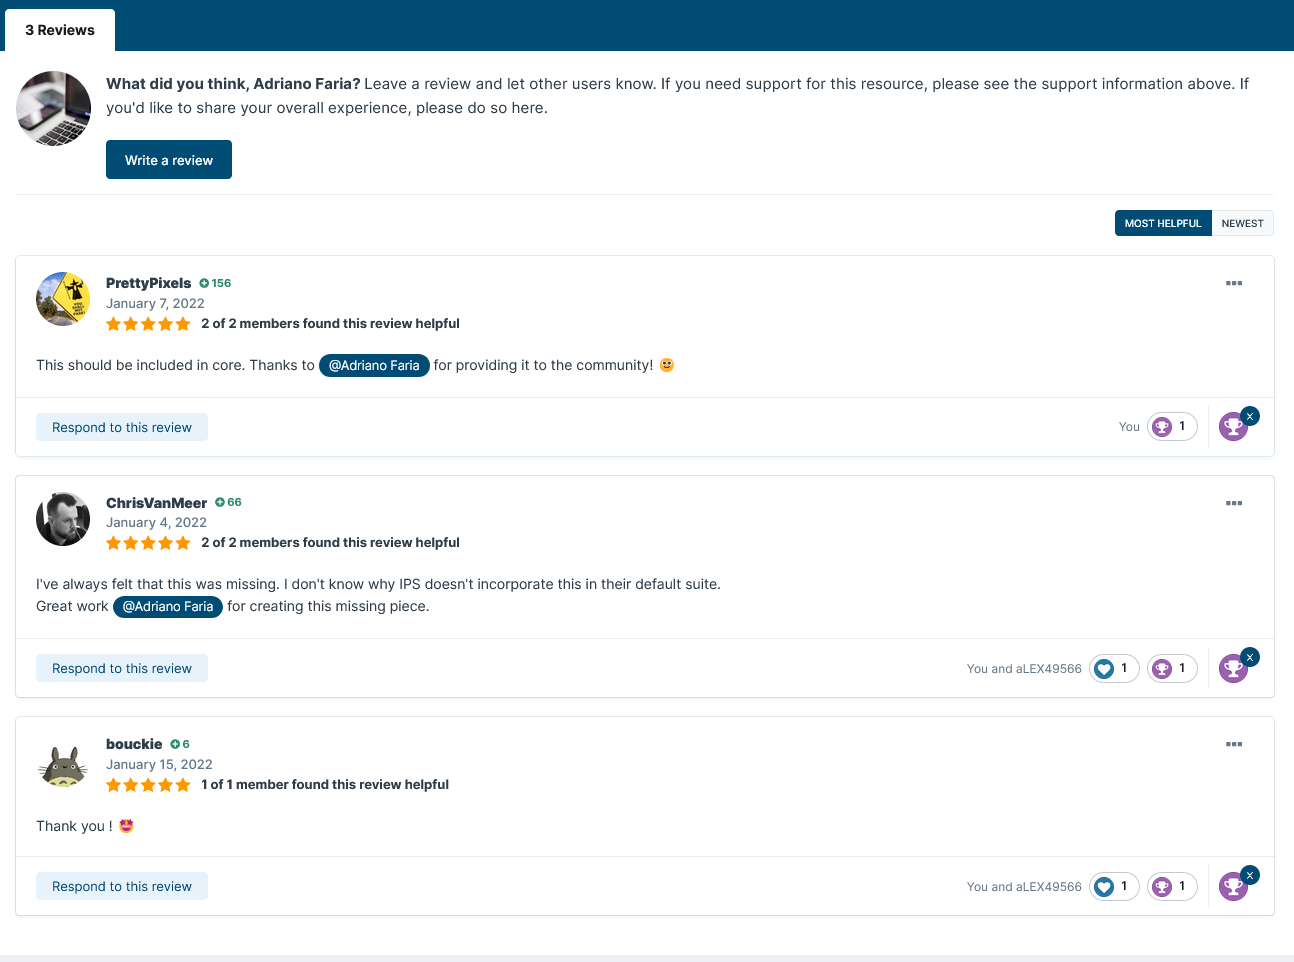Sort reviews by Newest
This screenshot has height=962, width=1294.
(x=1242, y=223)
